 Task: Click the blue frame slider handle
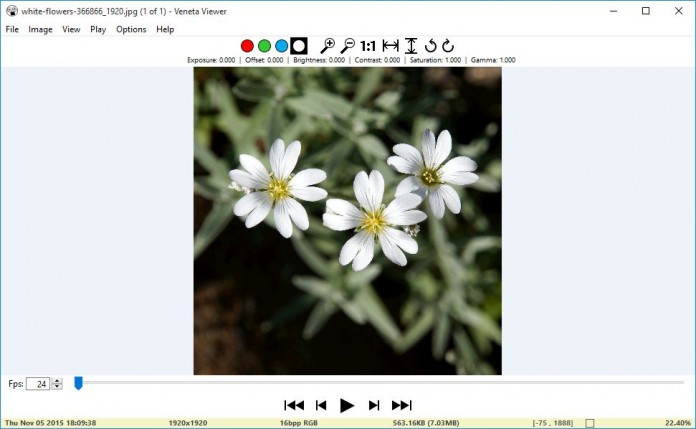tap(78, 383)
